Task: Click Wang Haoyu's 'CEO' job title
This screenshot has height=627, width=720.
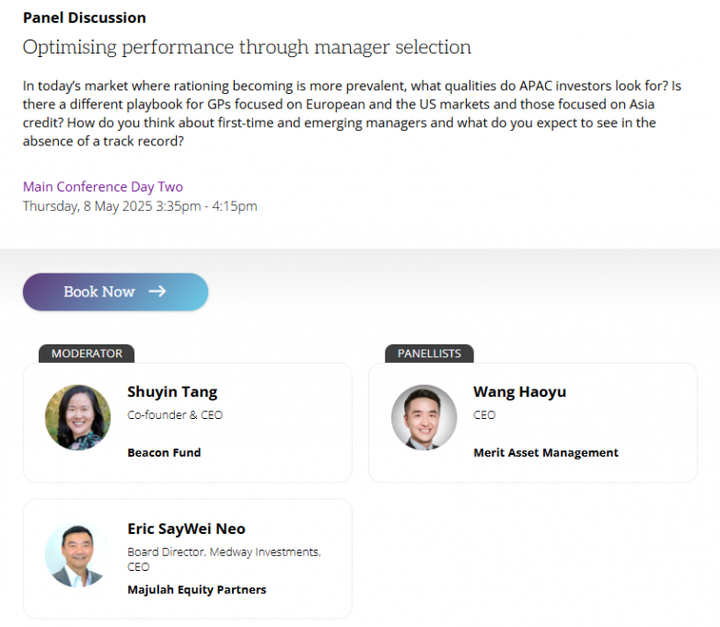Action: (484, 415)
